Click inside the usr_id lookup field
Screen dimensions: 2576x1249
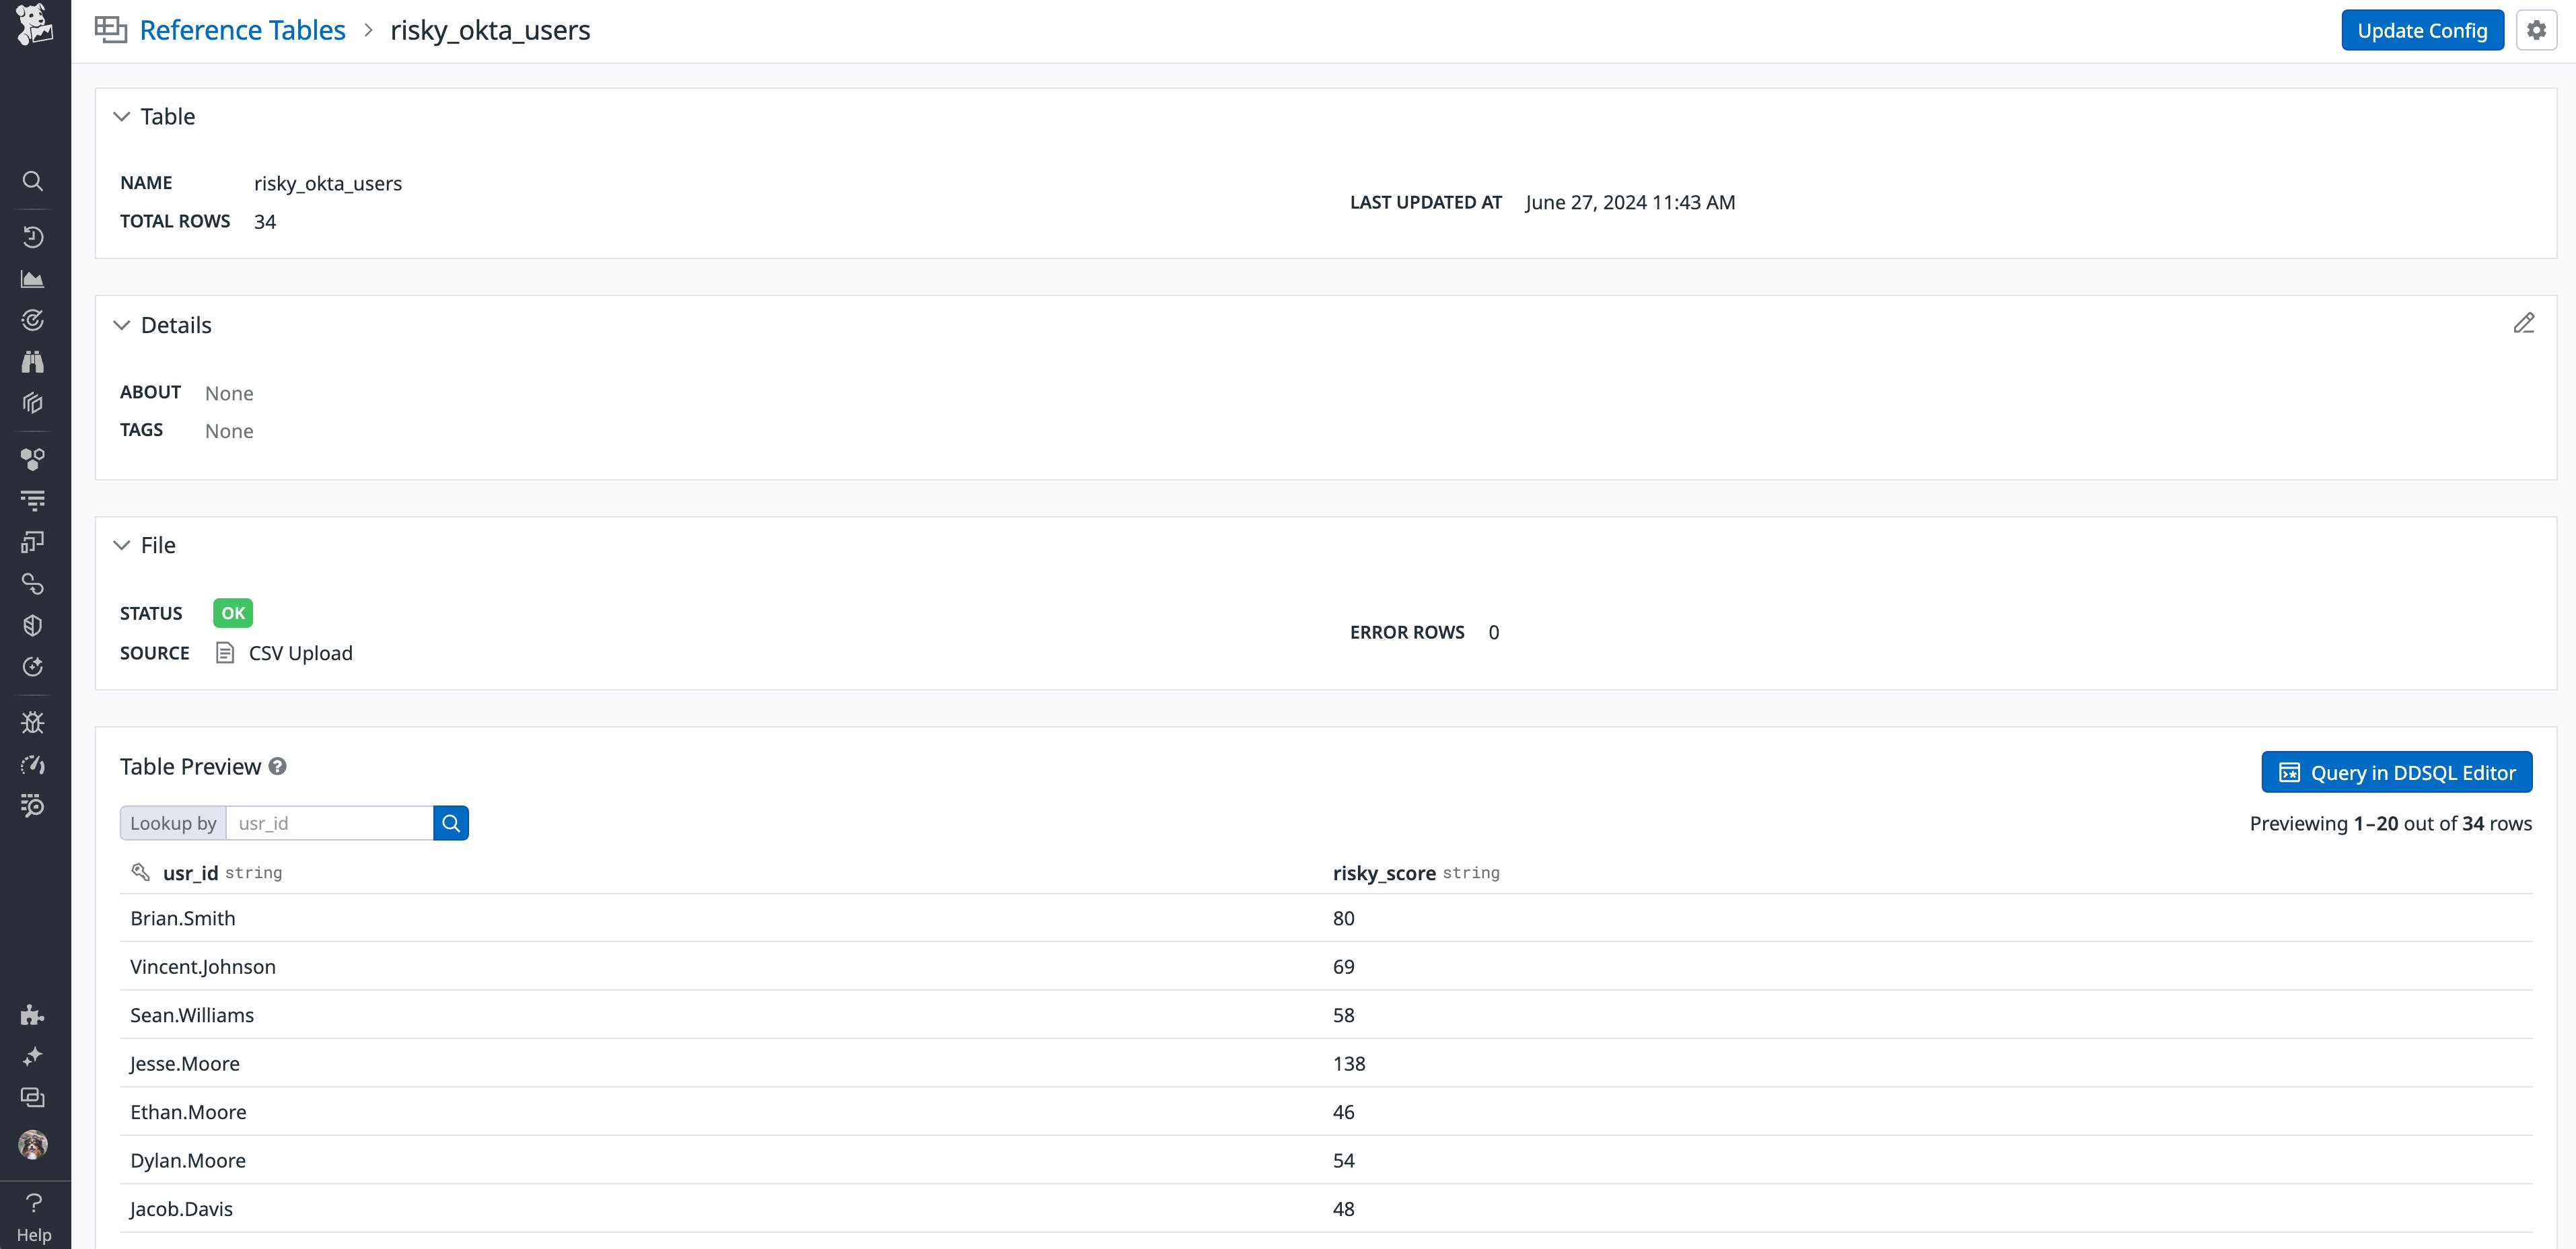330,822
